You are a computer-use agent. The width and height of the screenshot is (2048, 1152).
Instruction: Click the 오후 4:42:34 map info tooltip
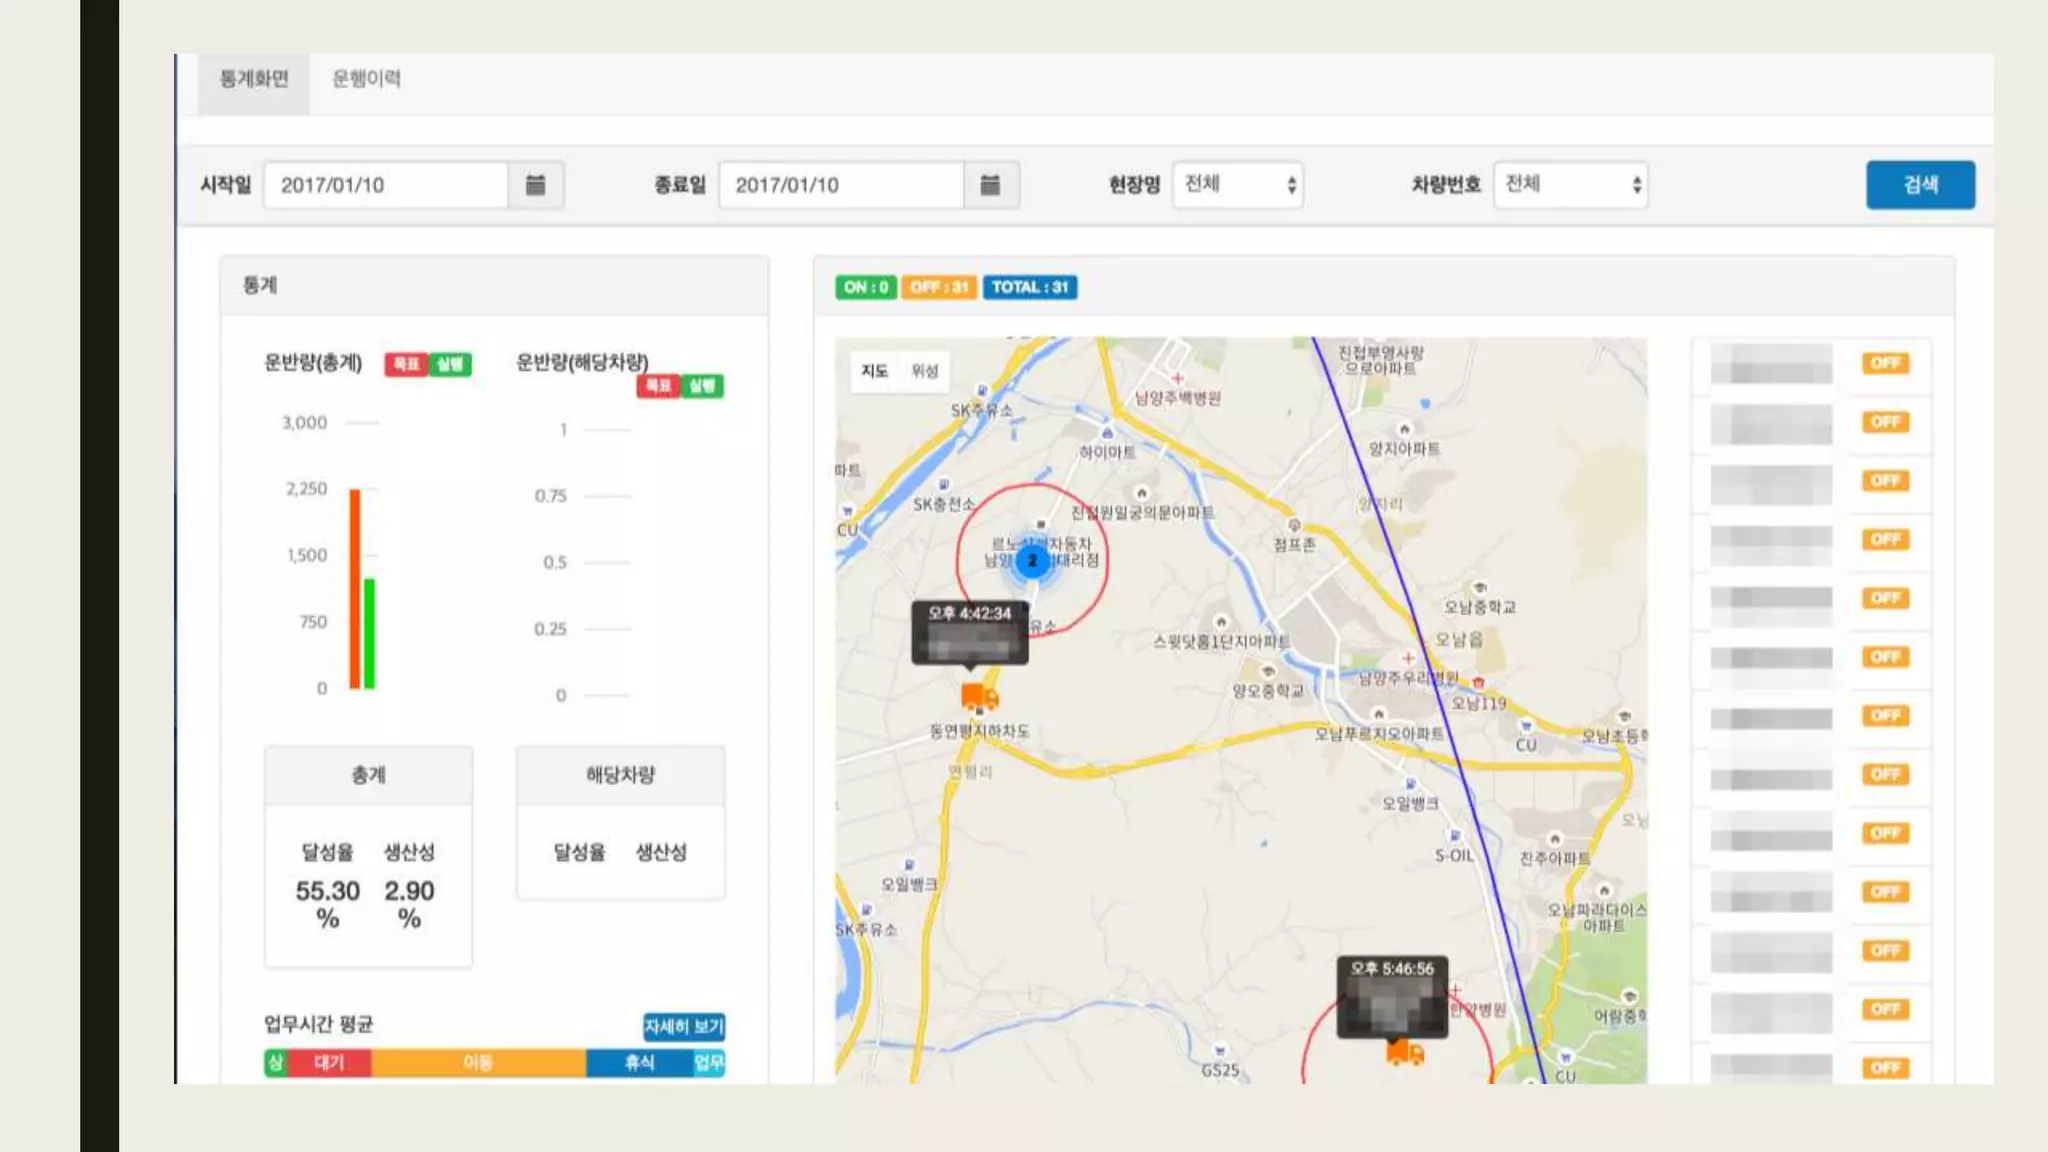tap(969, 633)
